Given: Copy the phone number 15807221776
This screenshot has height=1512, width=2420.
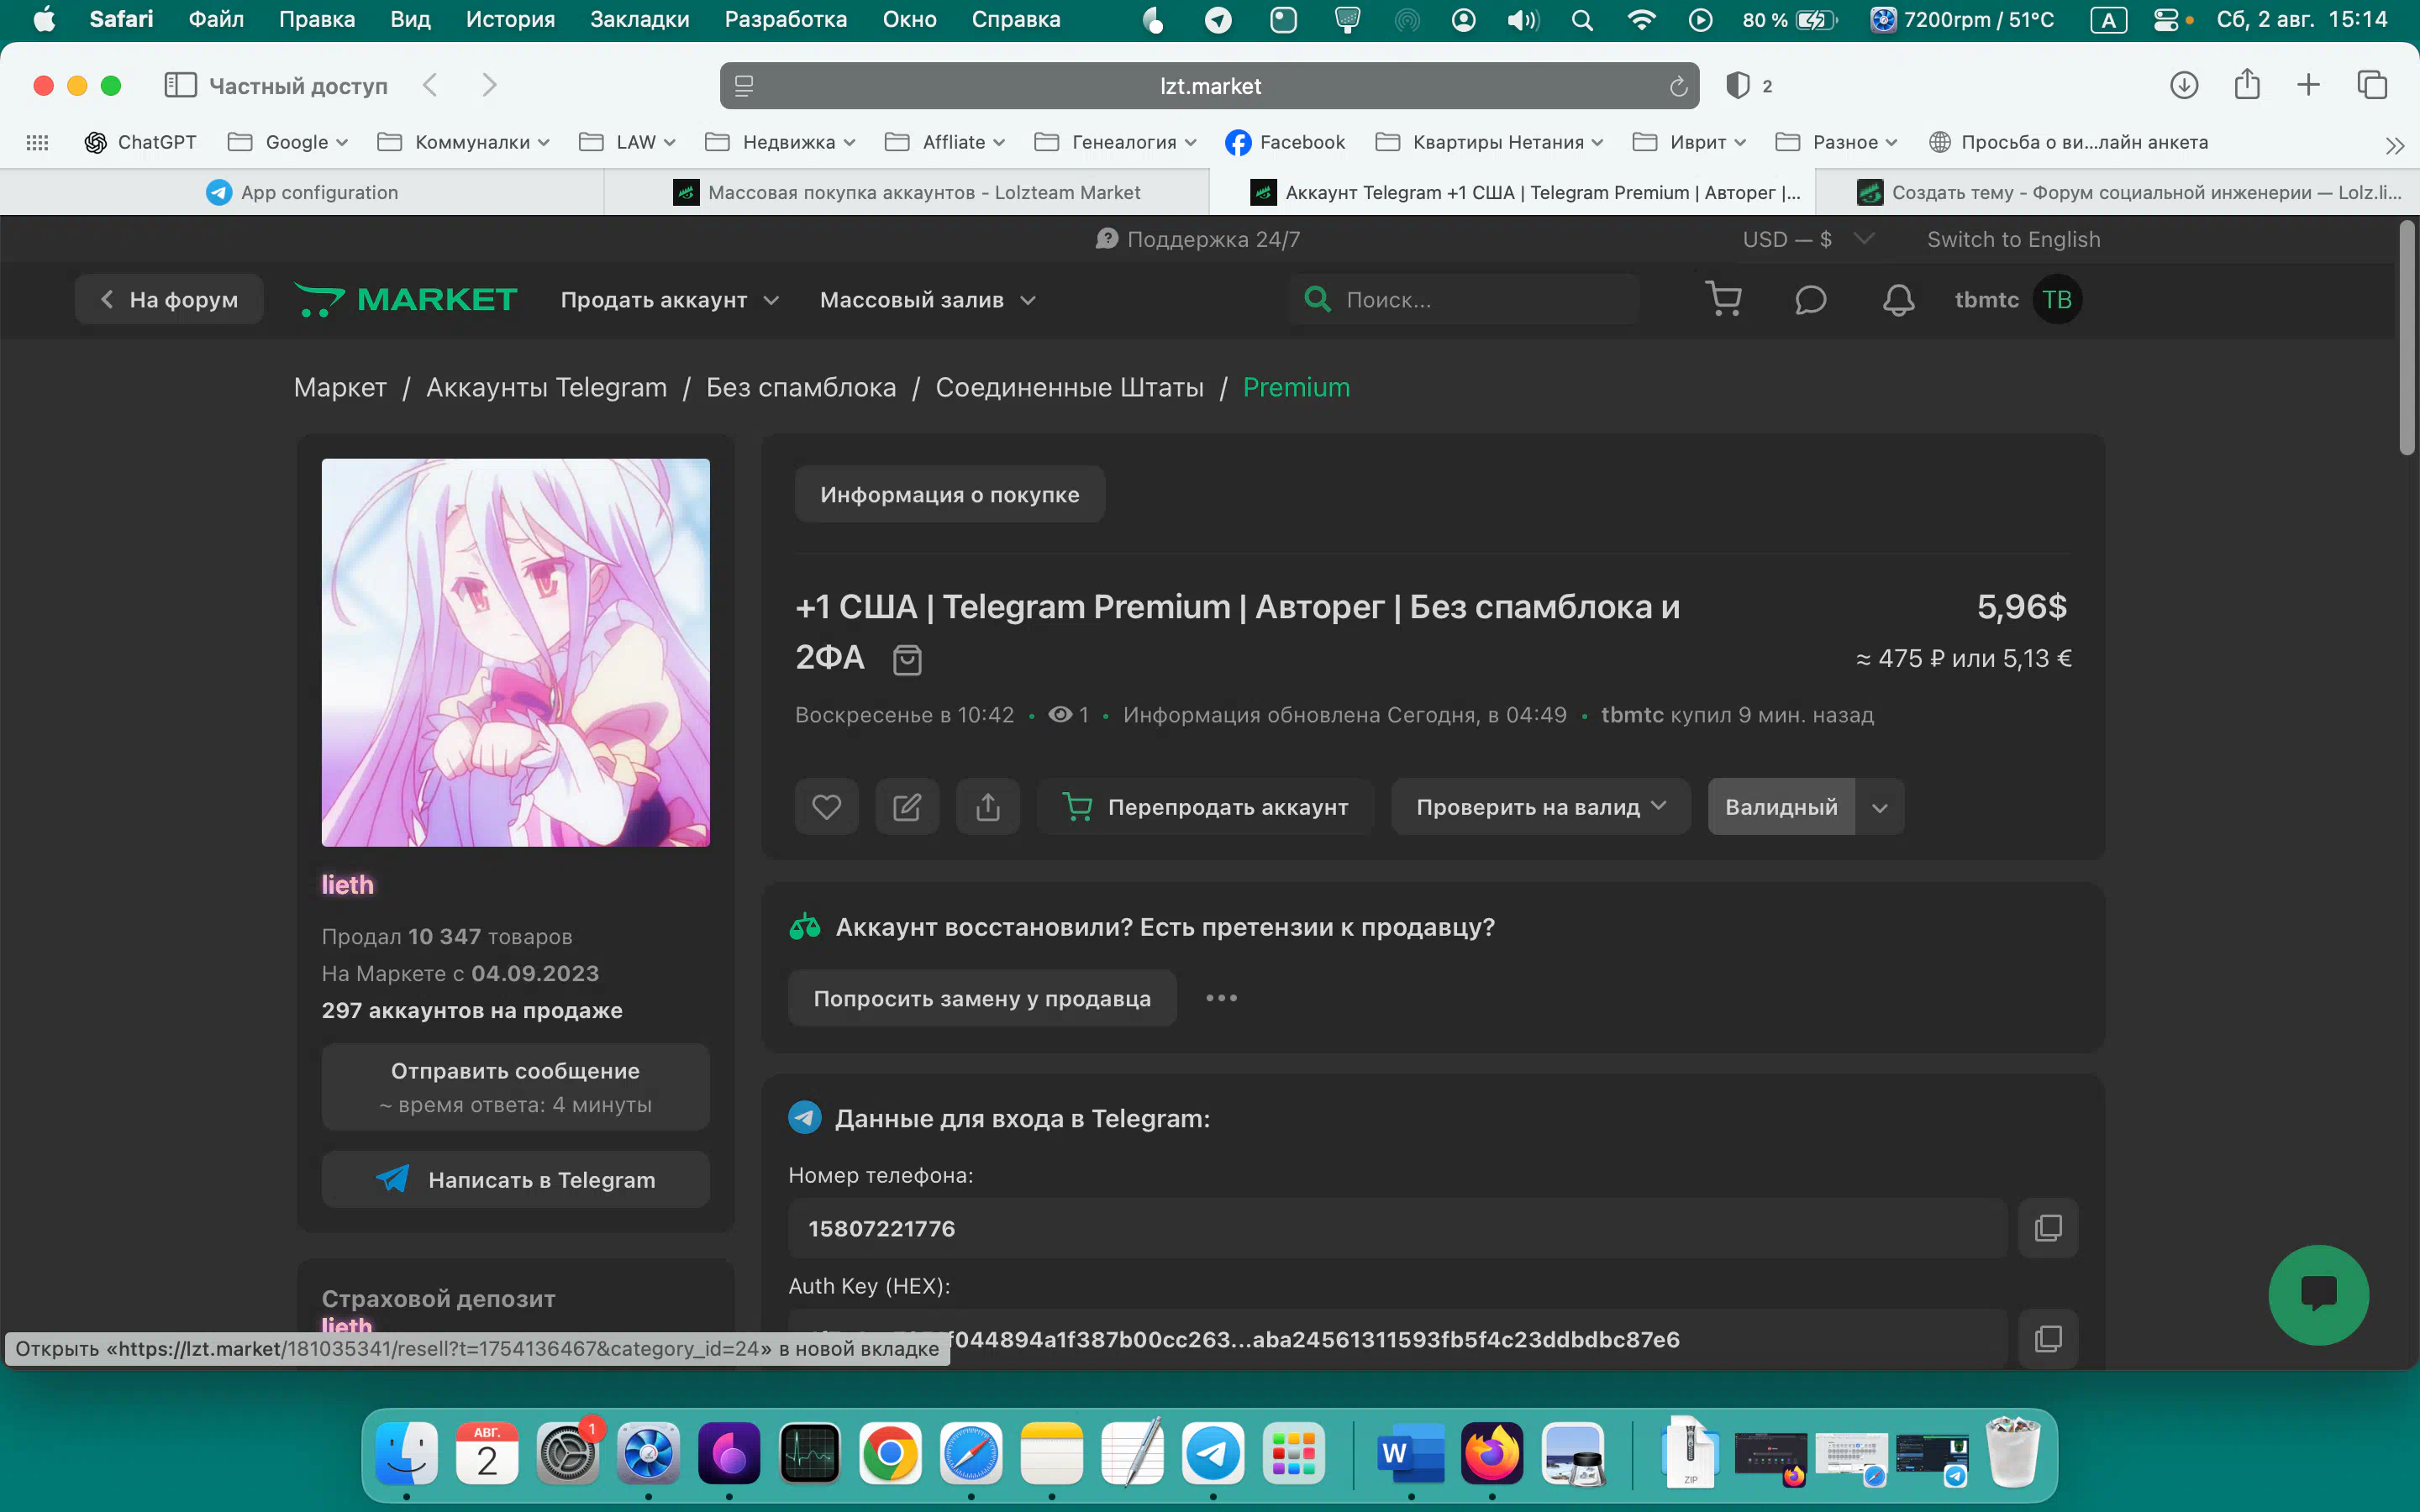Looking at the screenshot, I should click(x=2048, y=1228).
